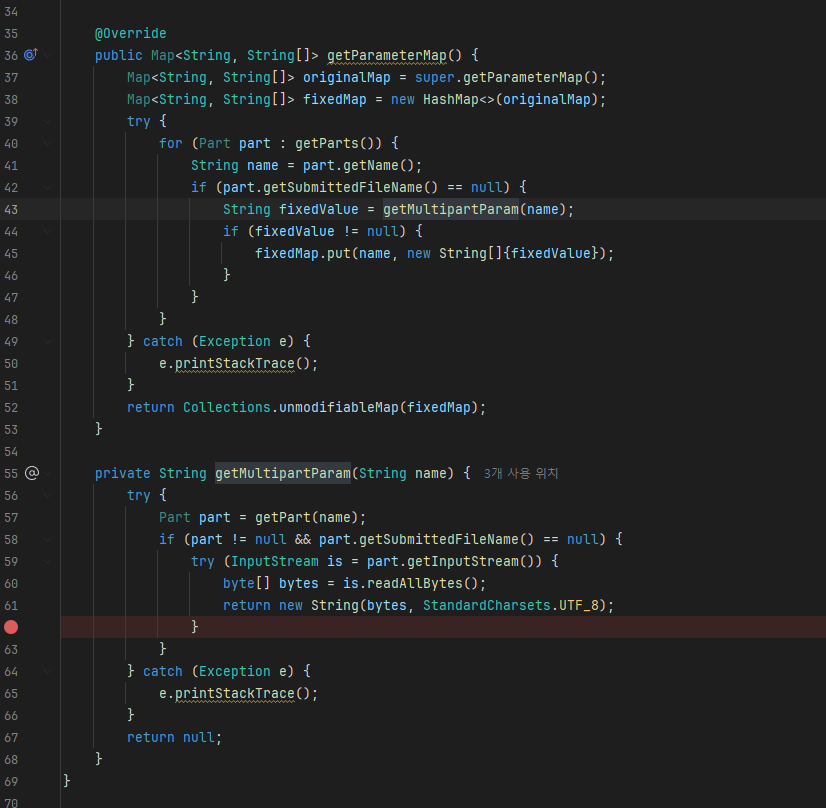Viewport: 826px width, 808px height.
Task: Click part.getName() on line 41
Action: click(359, 165)
